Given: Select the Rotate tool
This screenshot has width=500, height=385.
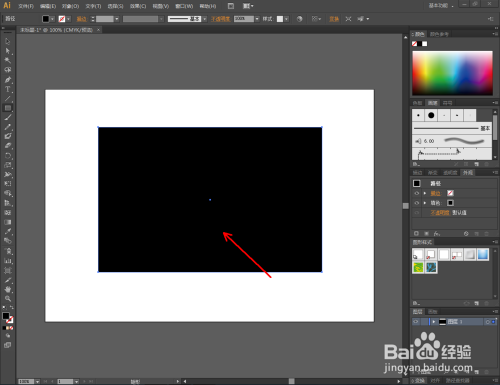Looking at the screenshot, I should point(8,155).
